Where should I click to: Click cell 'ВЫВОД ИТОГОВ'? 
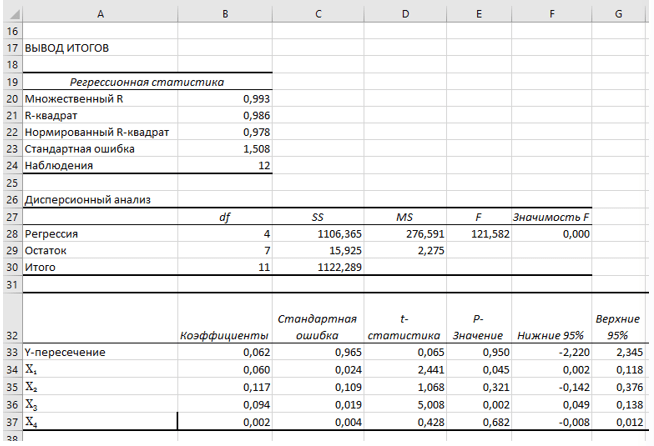pos(100,48)
